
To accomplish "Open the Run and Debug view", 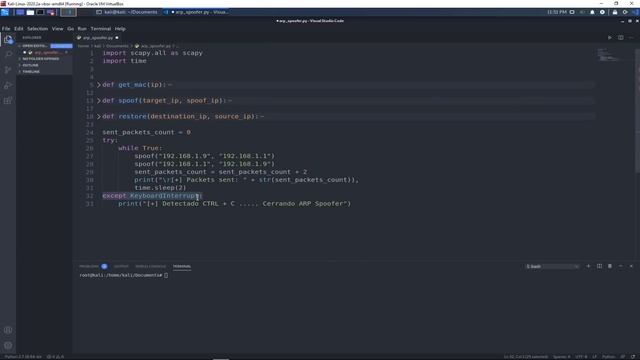I will (8, 85).
